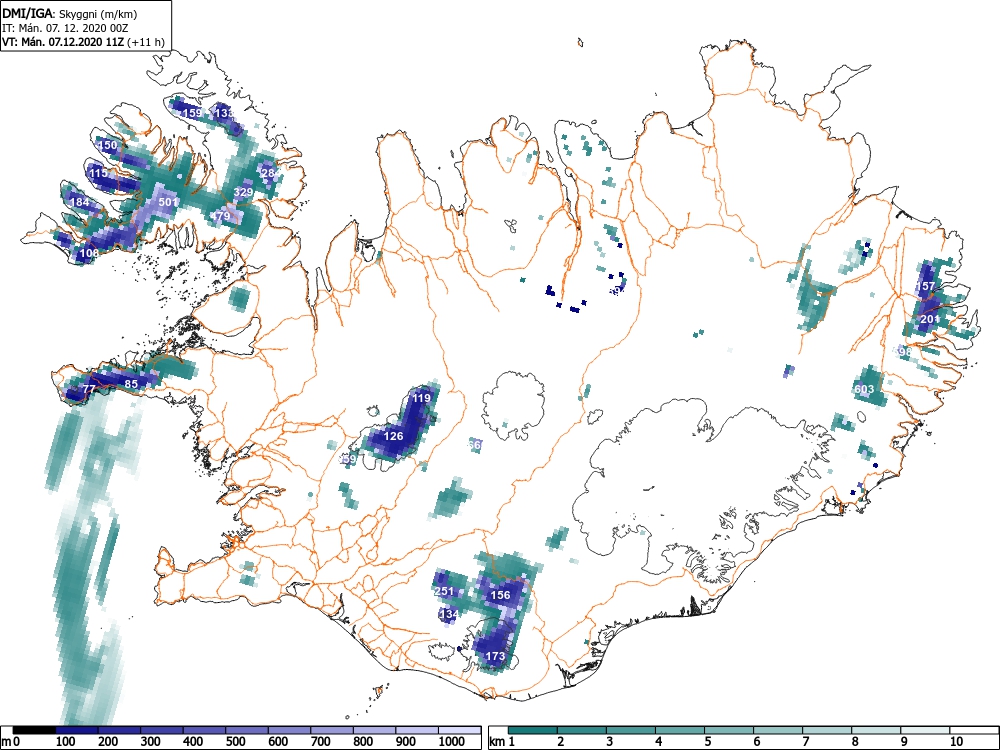1000x750 pixels.
Task: Click the legend swatch between 100 and 200 m
Action: (77, 730)
